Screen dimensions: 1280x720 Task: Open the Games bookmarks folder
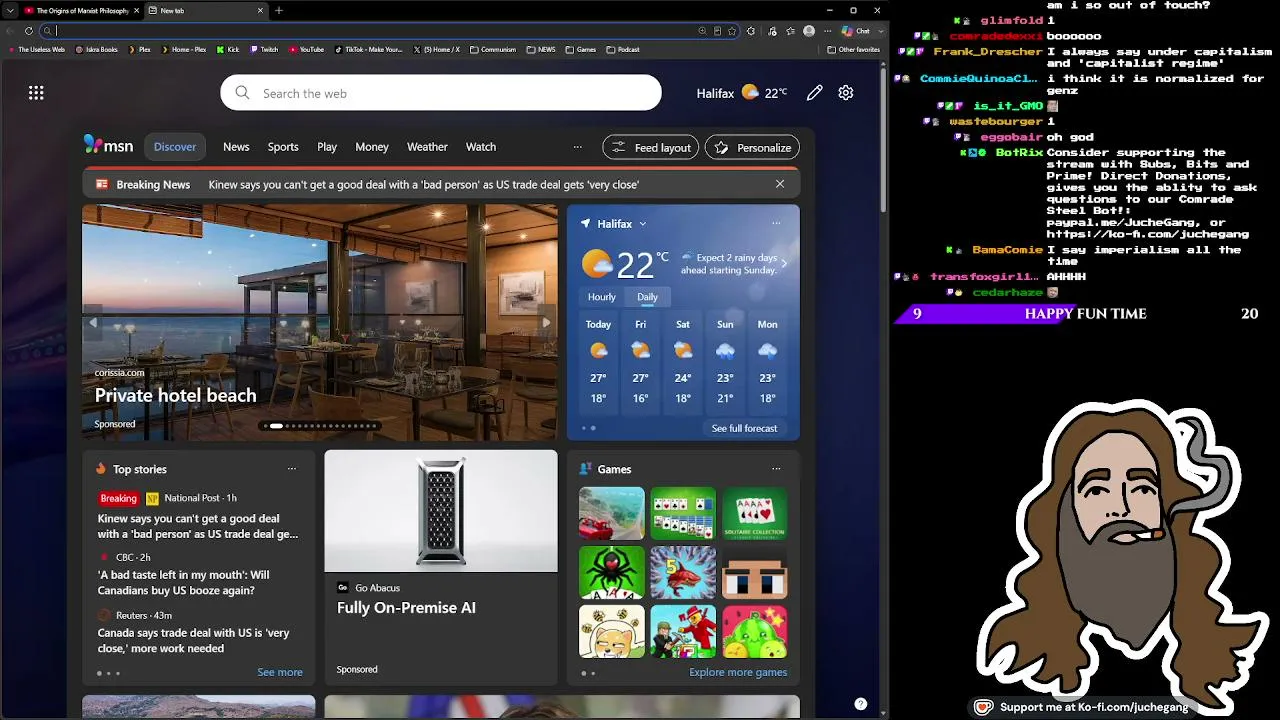(581, 49)
